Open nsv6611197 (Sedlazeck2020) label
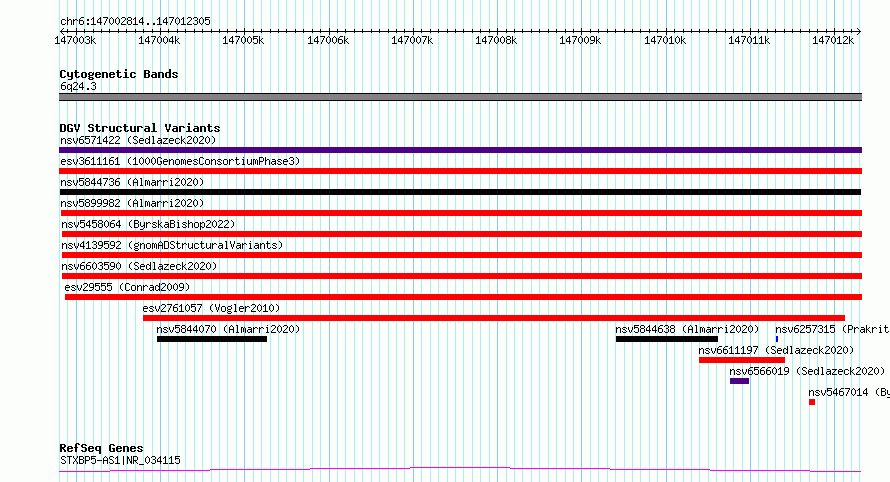890x482 pixels. pos(776,350)
